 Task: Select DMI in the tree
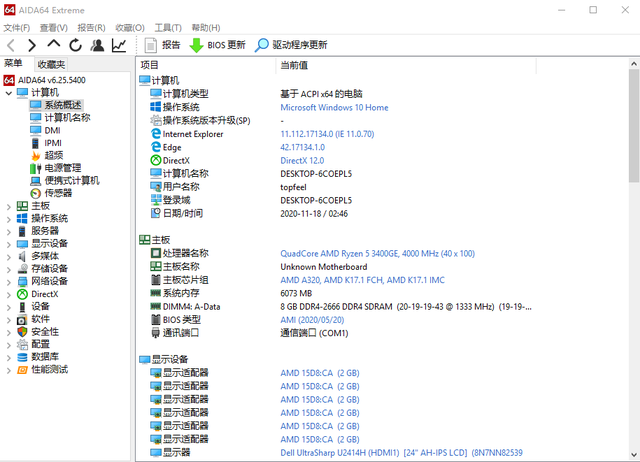click(x=45, y=130)
